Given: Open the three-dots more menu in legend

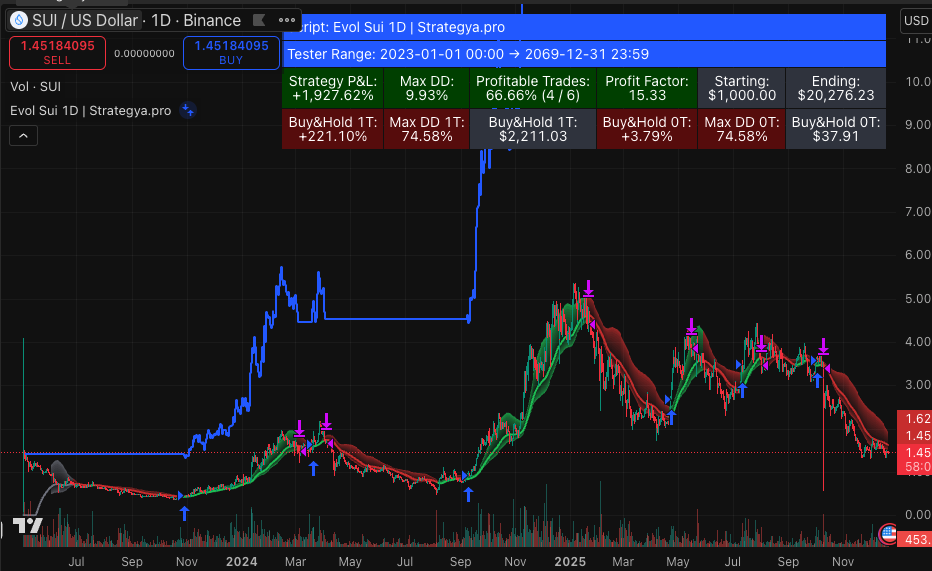Looking at the screenshot, I should click(x=287, y=20).
